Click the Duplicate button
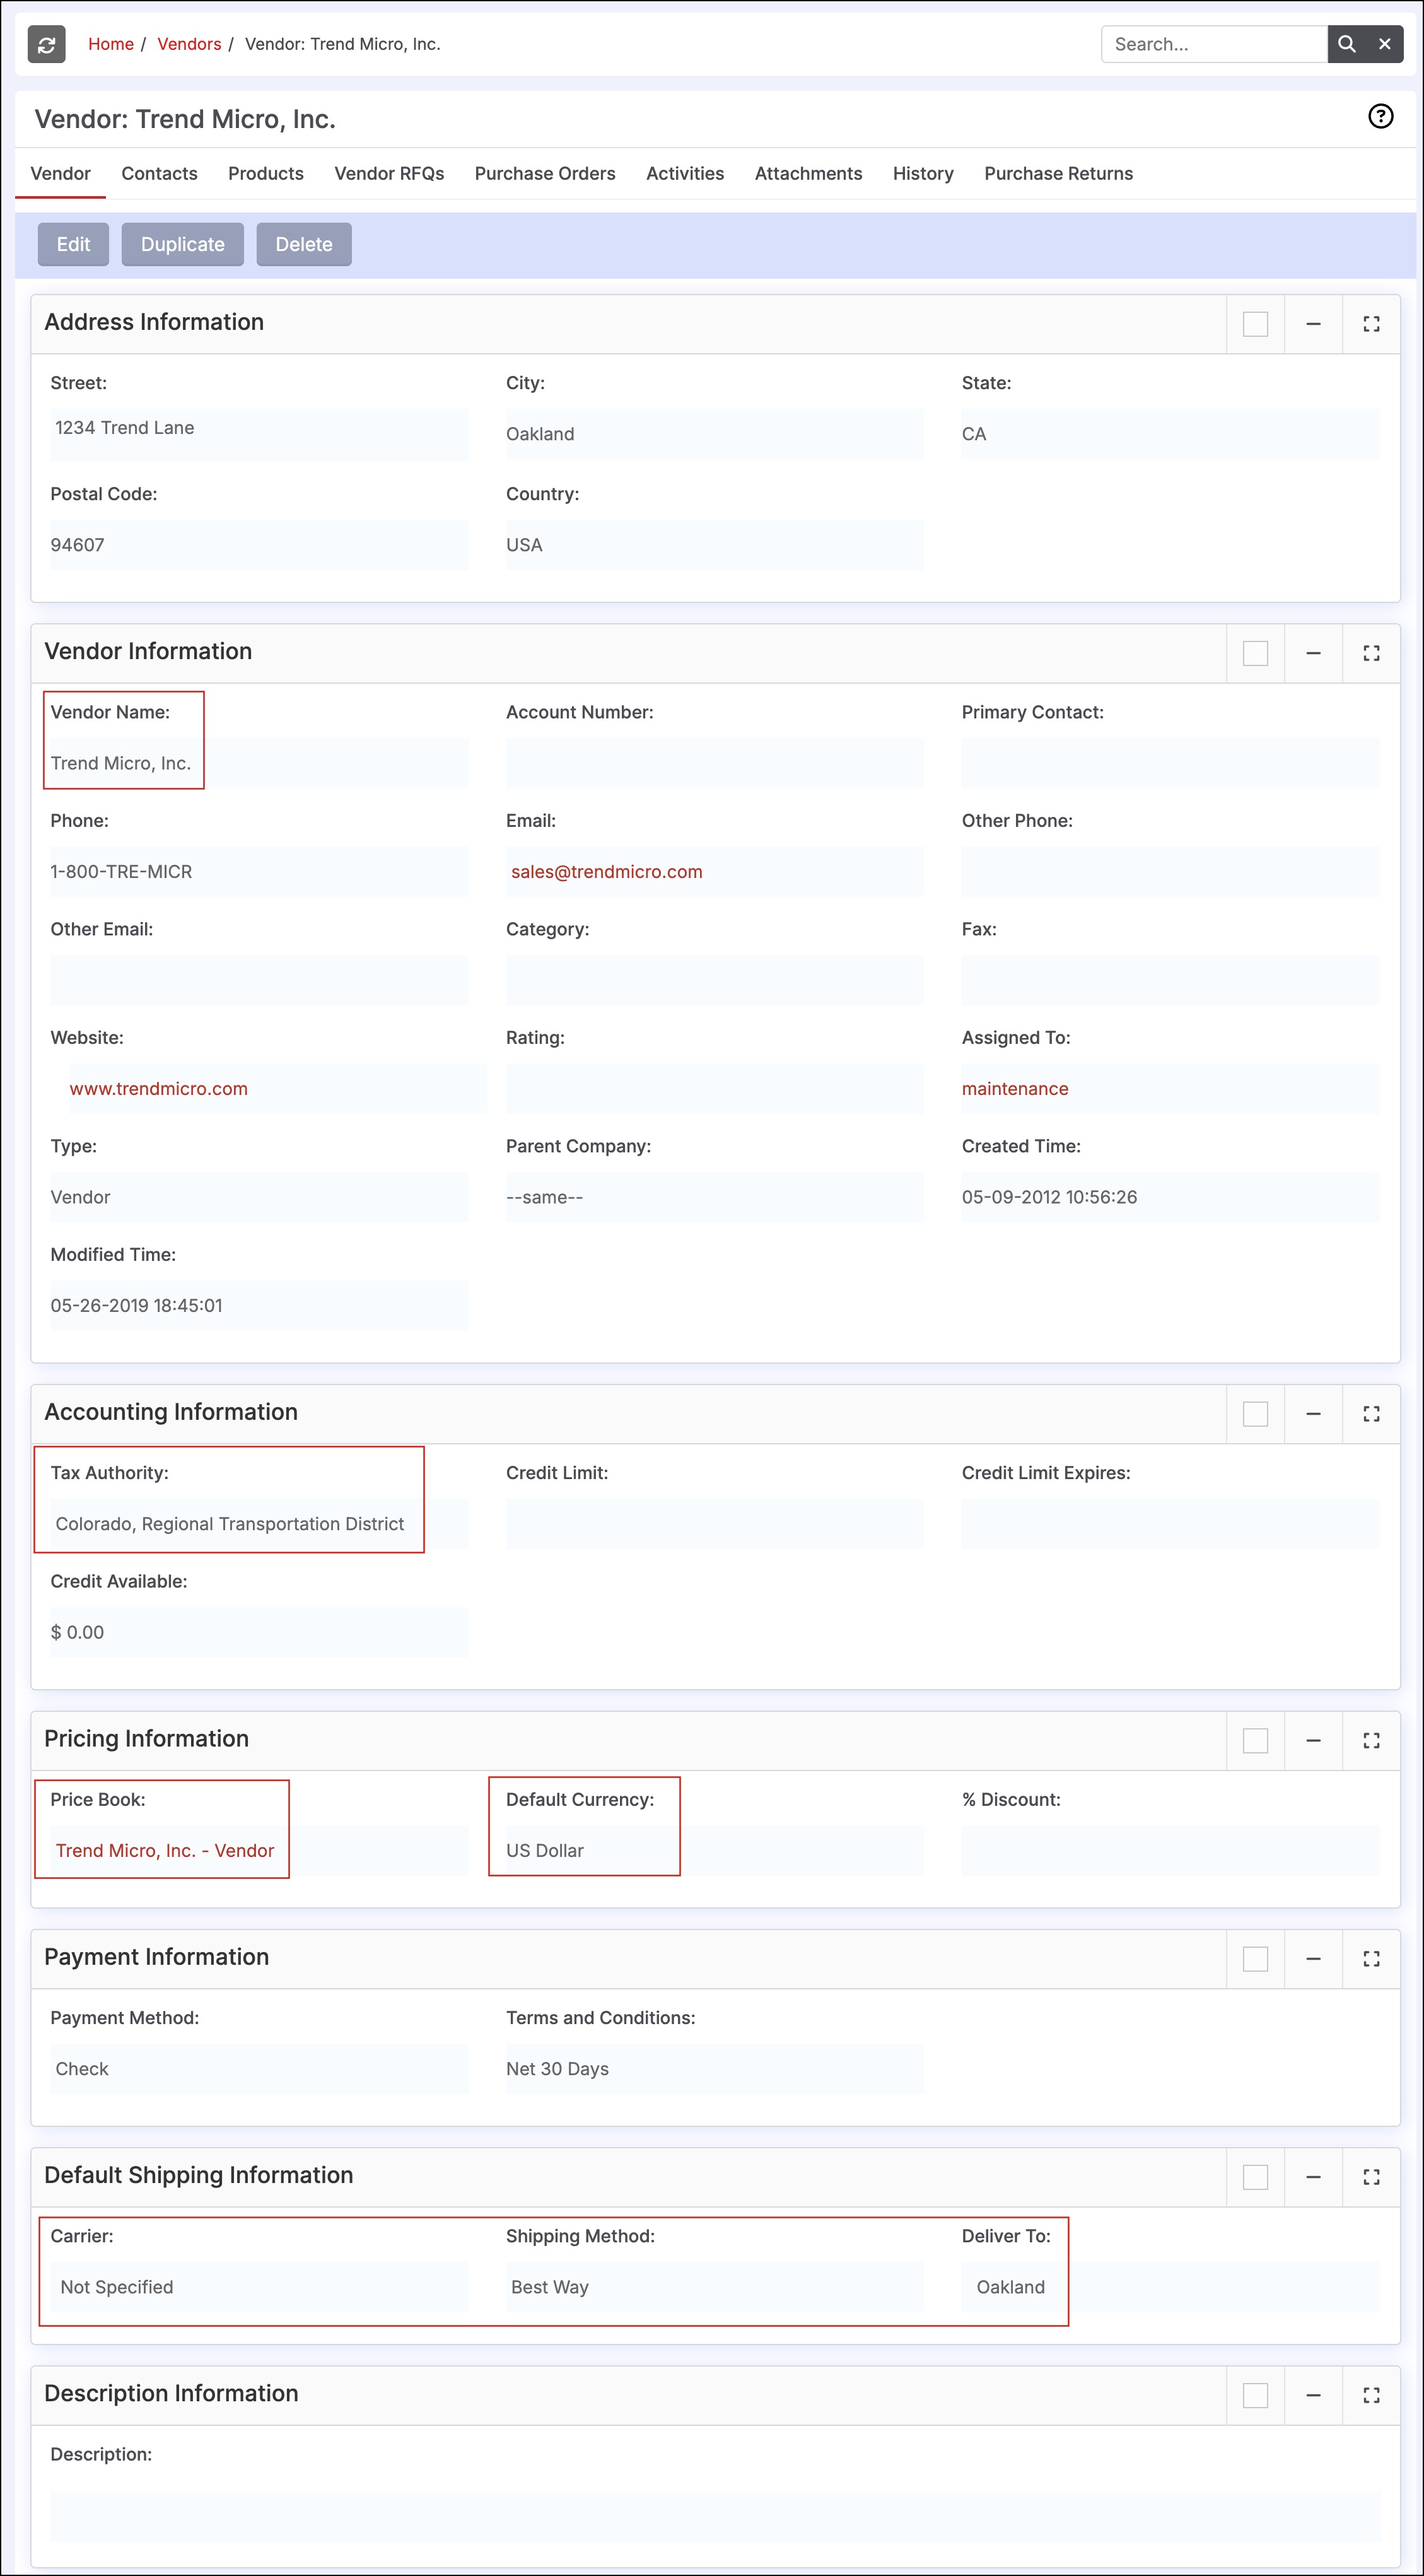1424x2576 pixels. pyautogui.click(x=183, y=244)
